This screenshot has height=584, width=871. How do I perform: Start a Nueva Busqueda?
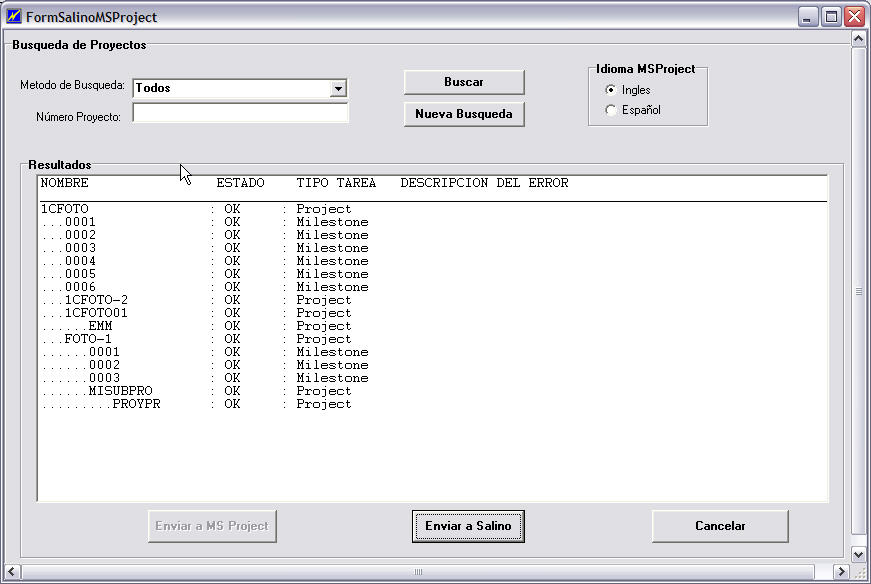coord(464,114)
